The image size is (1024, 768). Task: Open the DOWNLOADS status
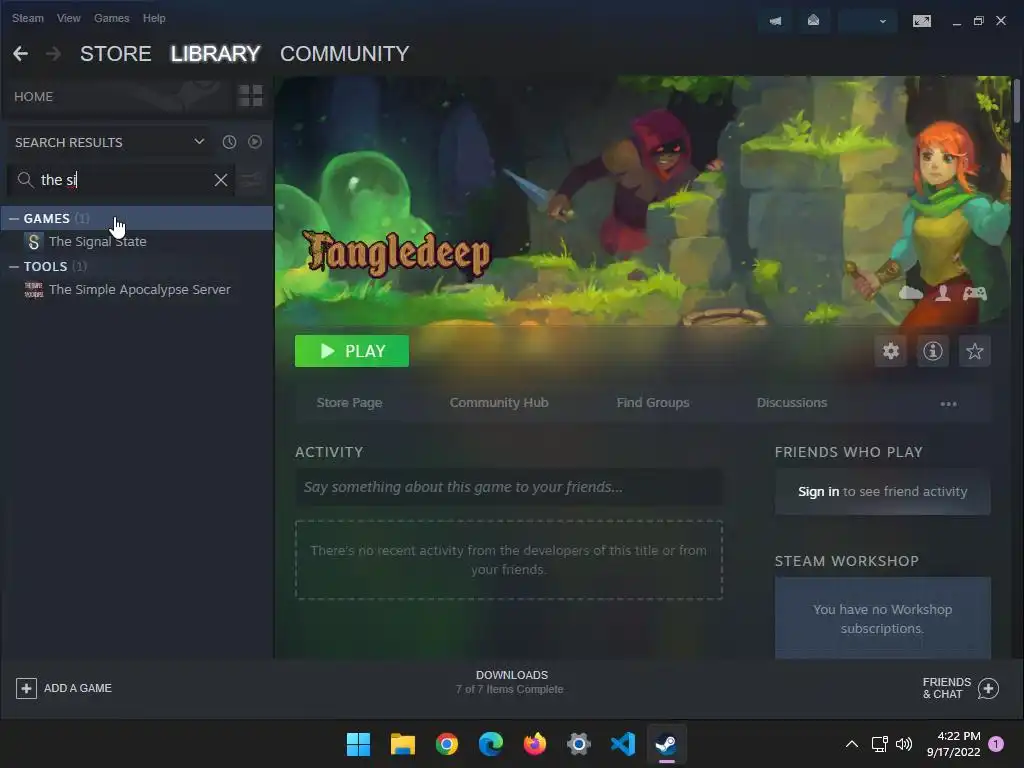(511, 682)
